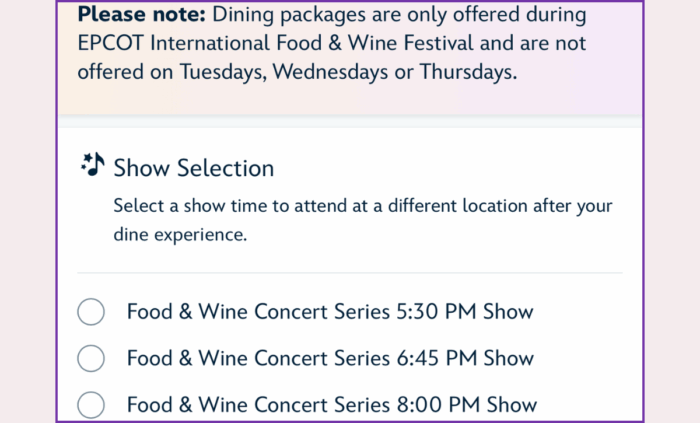
Task: Click the 5:30 PM time text
Action: [437, 311]
